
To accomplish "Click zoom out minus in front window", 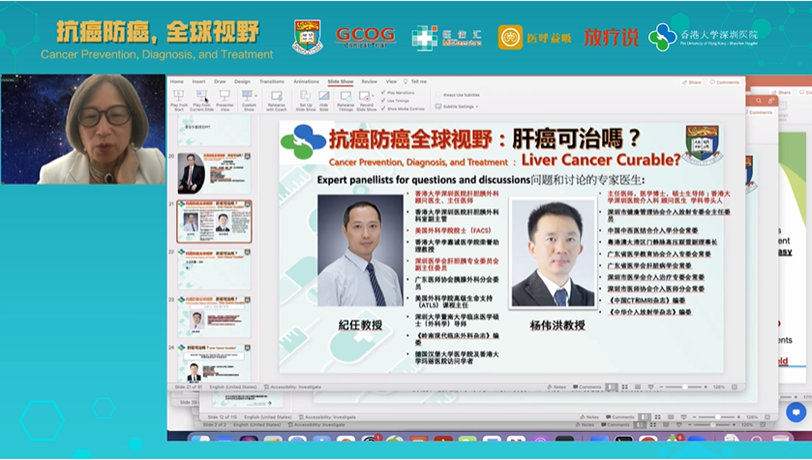I will coord(661,387).
